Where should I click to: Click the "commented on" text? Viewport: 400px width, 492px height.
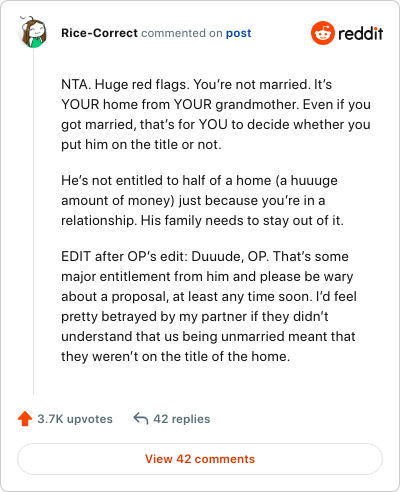pyautogui.click(x=182, y=33)
